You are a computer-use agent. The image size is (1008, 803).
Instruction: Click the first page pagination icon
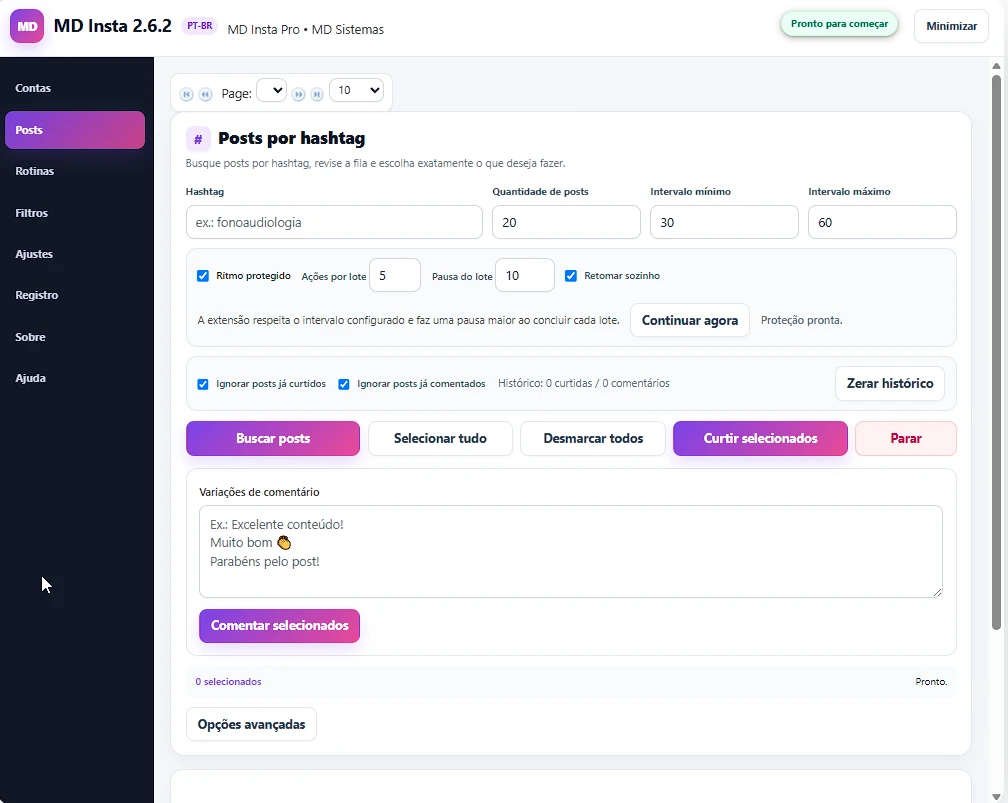tap(186, 95)
